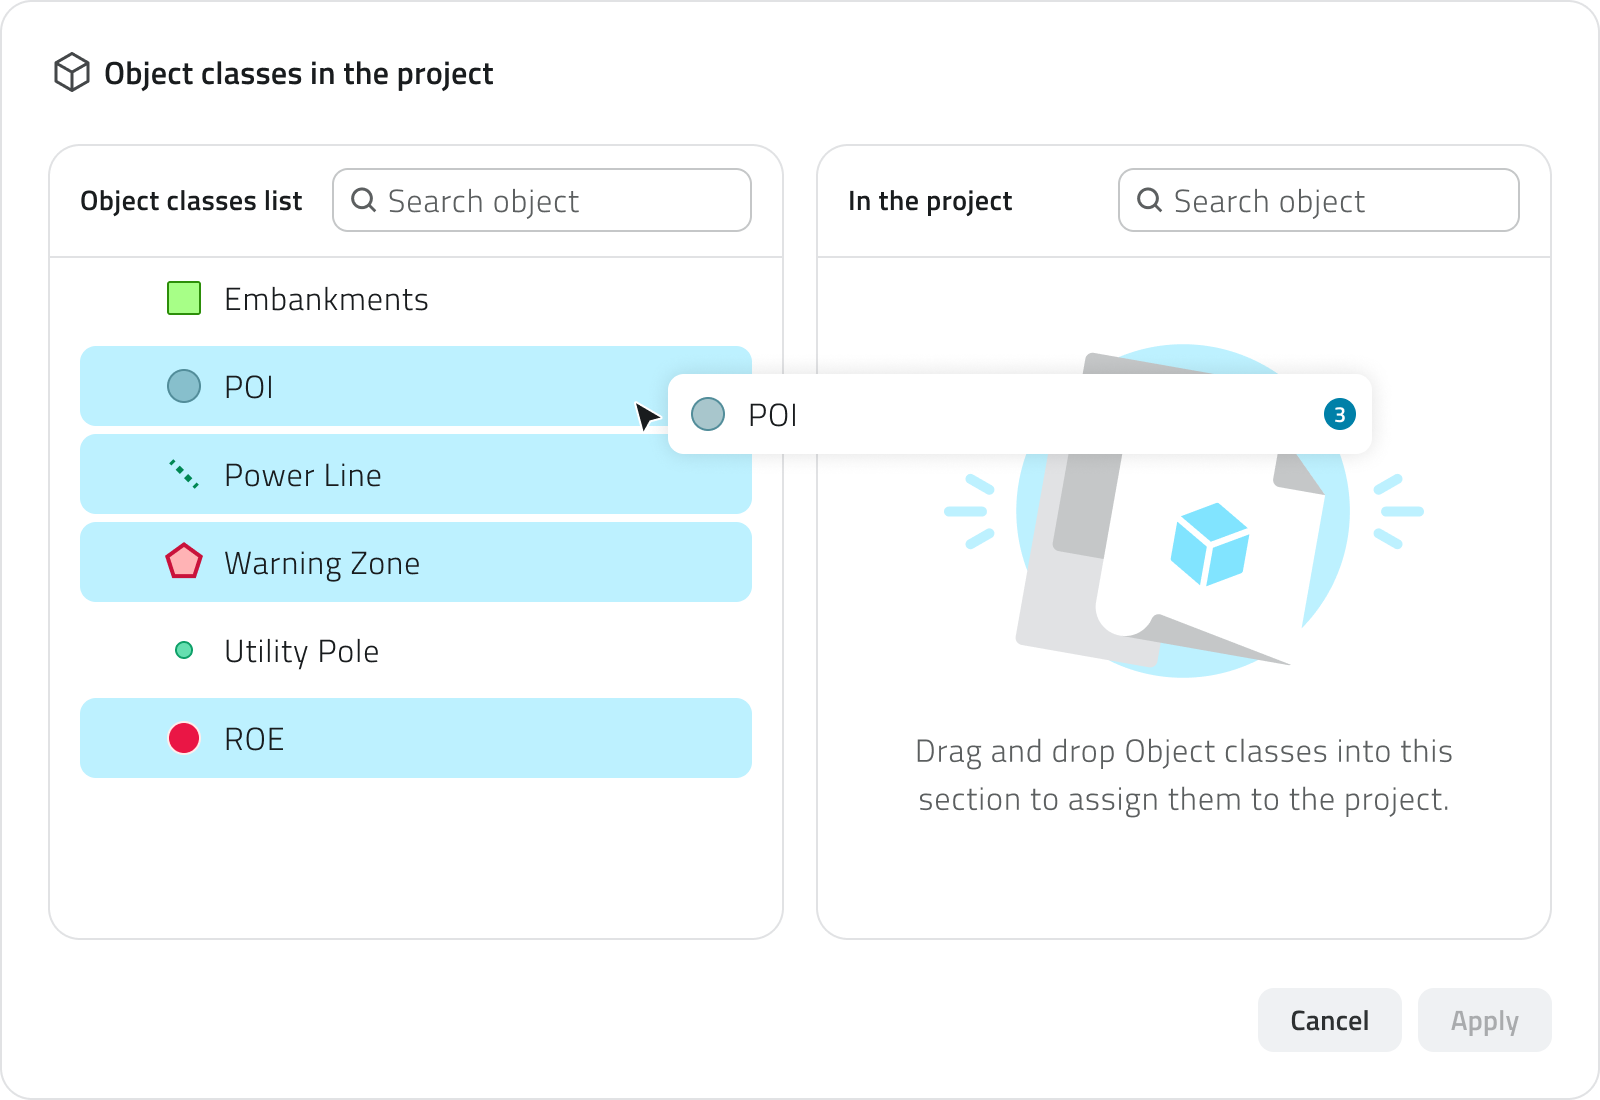Click the red Warning Zone pentagon icon

184,562
